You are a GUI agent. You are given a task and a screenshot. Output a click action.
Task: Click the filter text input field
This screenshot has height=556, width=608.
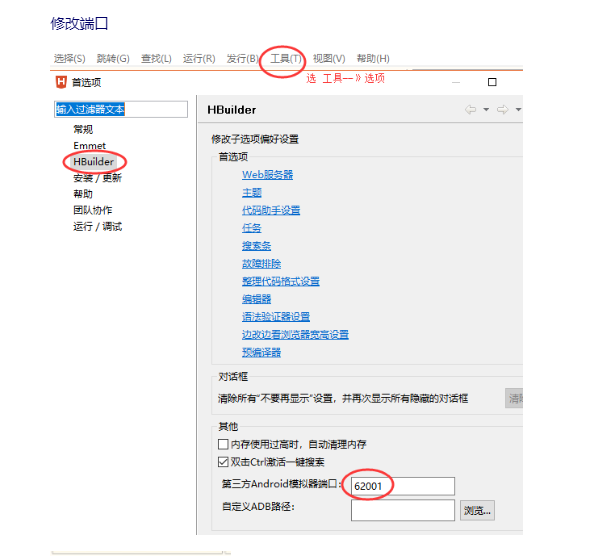tap(121, 109)
